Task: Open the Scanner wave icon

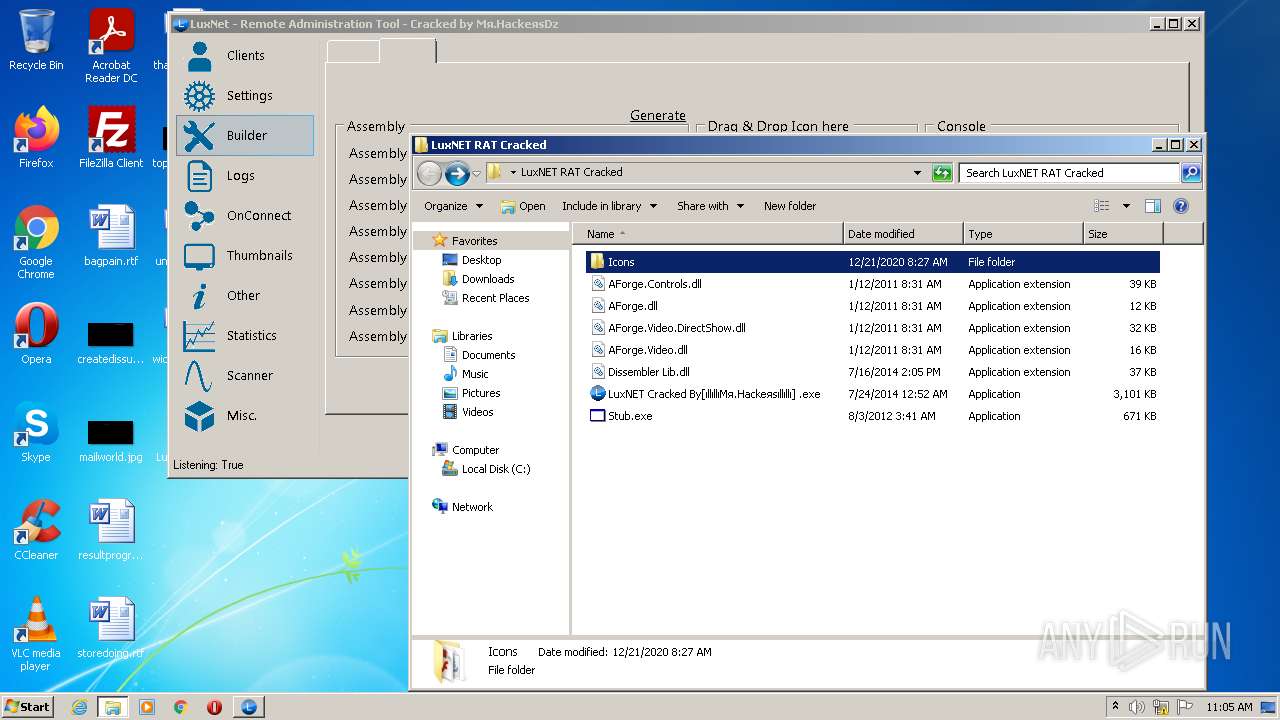Action: pos(199,376)
